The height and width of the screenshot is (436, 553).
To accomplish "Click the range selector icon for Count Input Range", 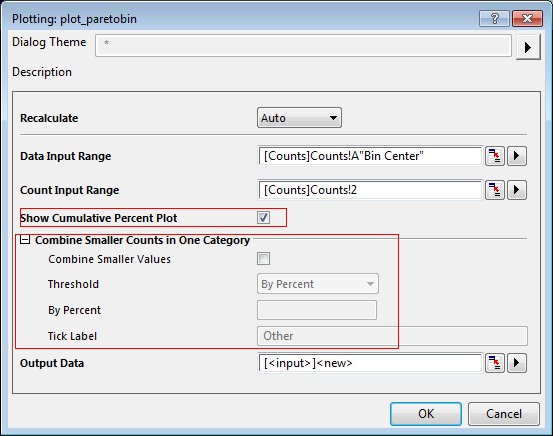I will tap(495, 190).
